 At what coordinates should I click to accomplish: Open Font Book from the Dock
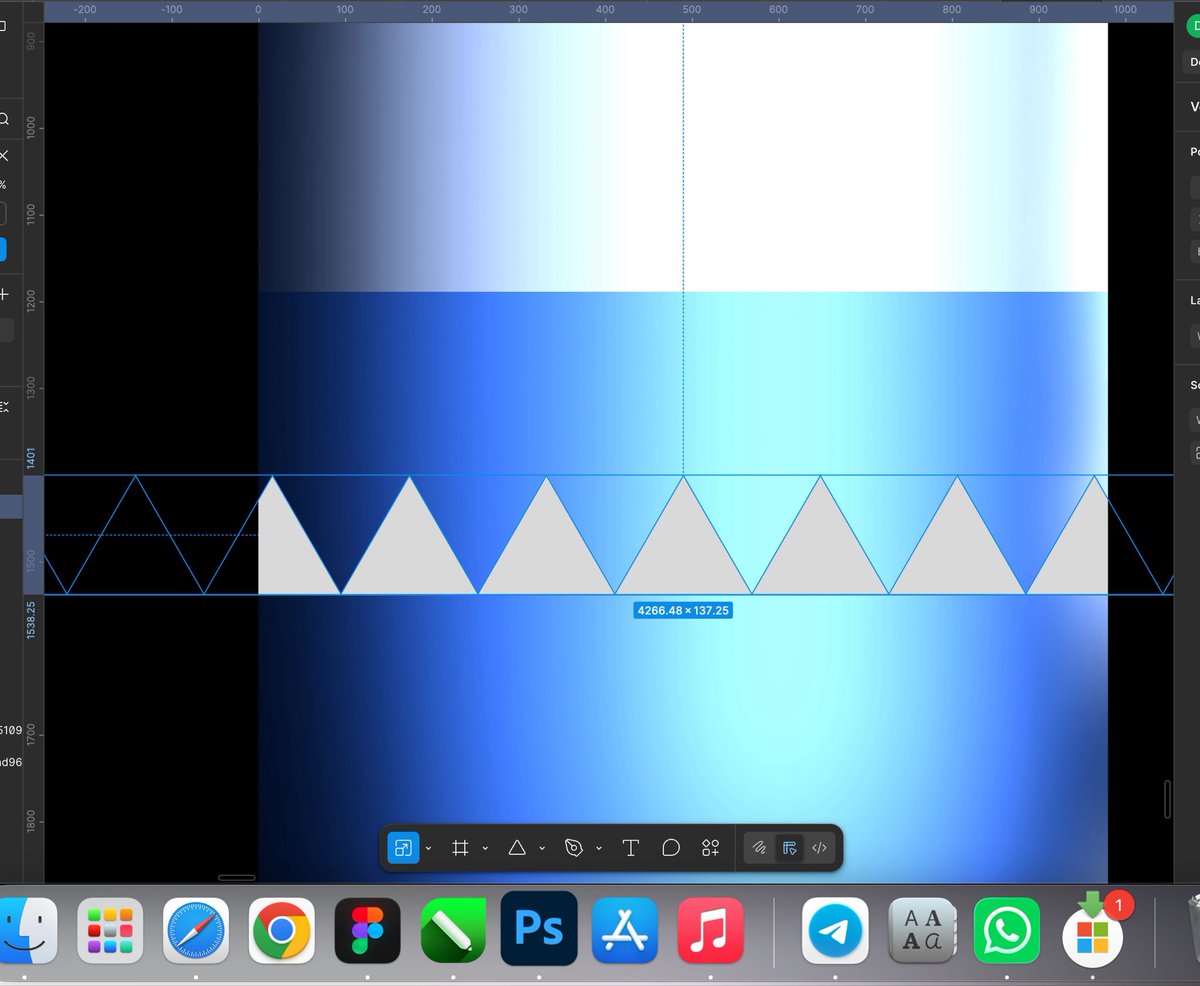[921, 931]
